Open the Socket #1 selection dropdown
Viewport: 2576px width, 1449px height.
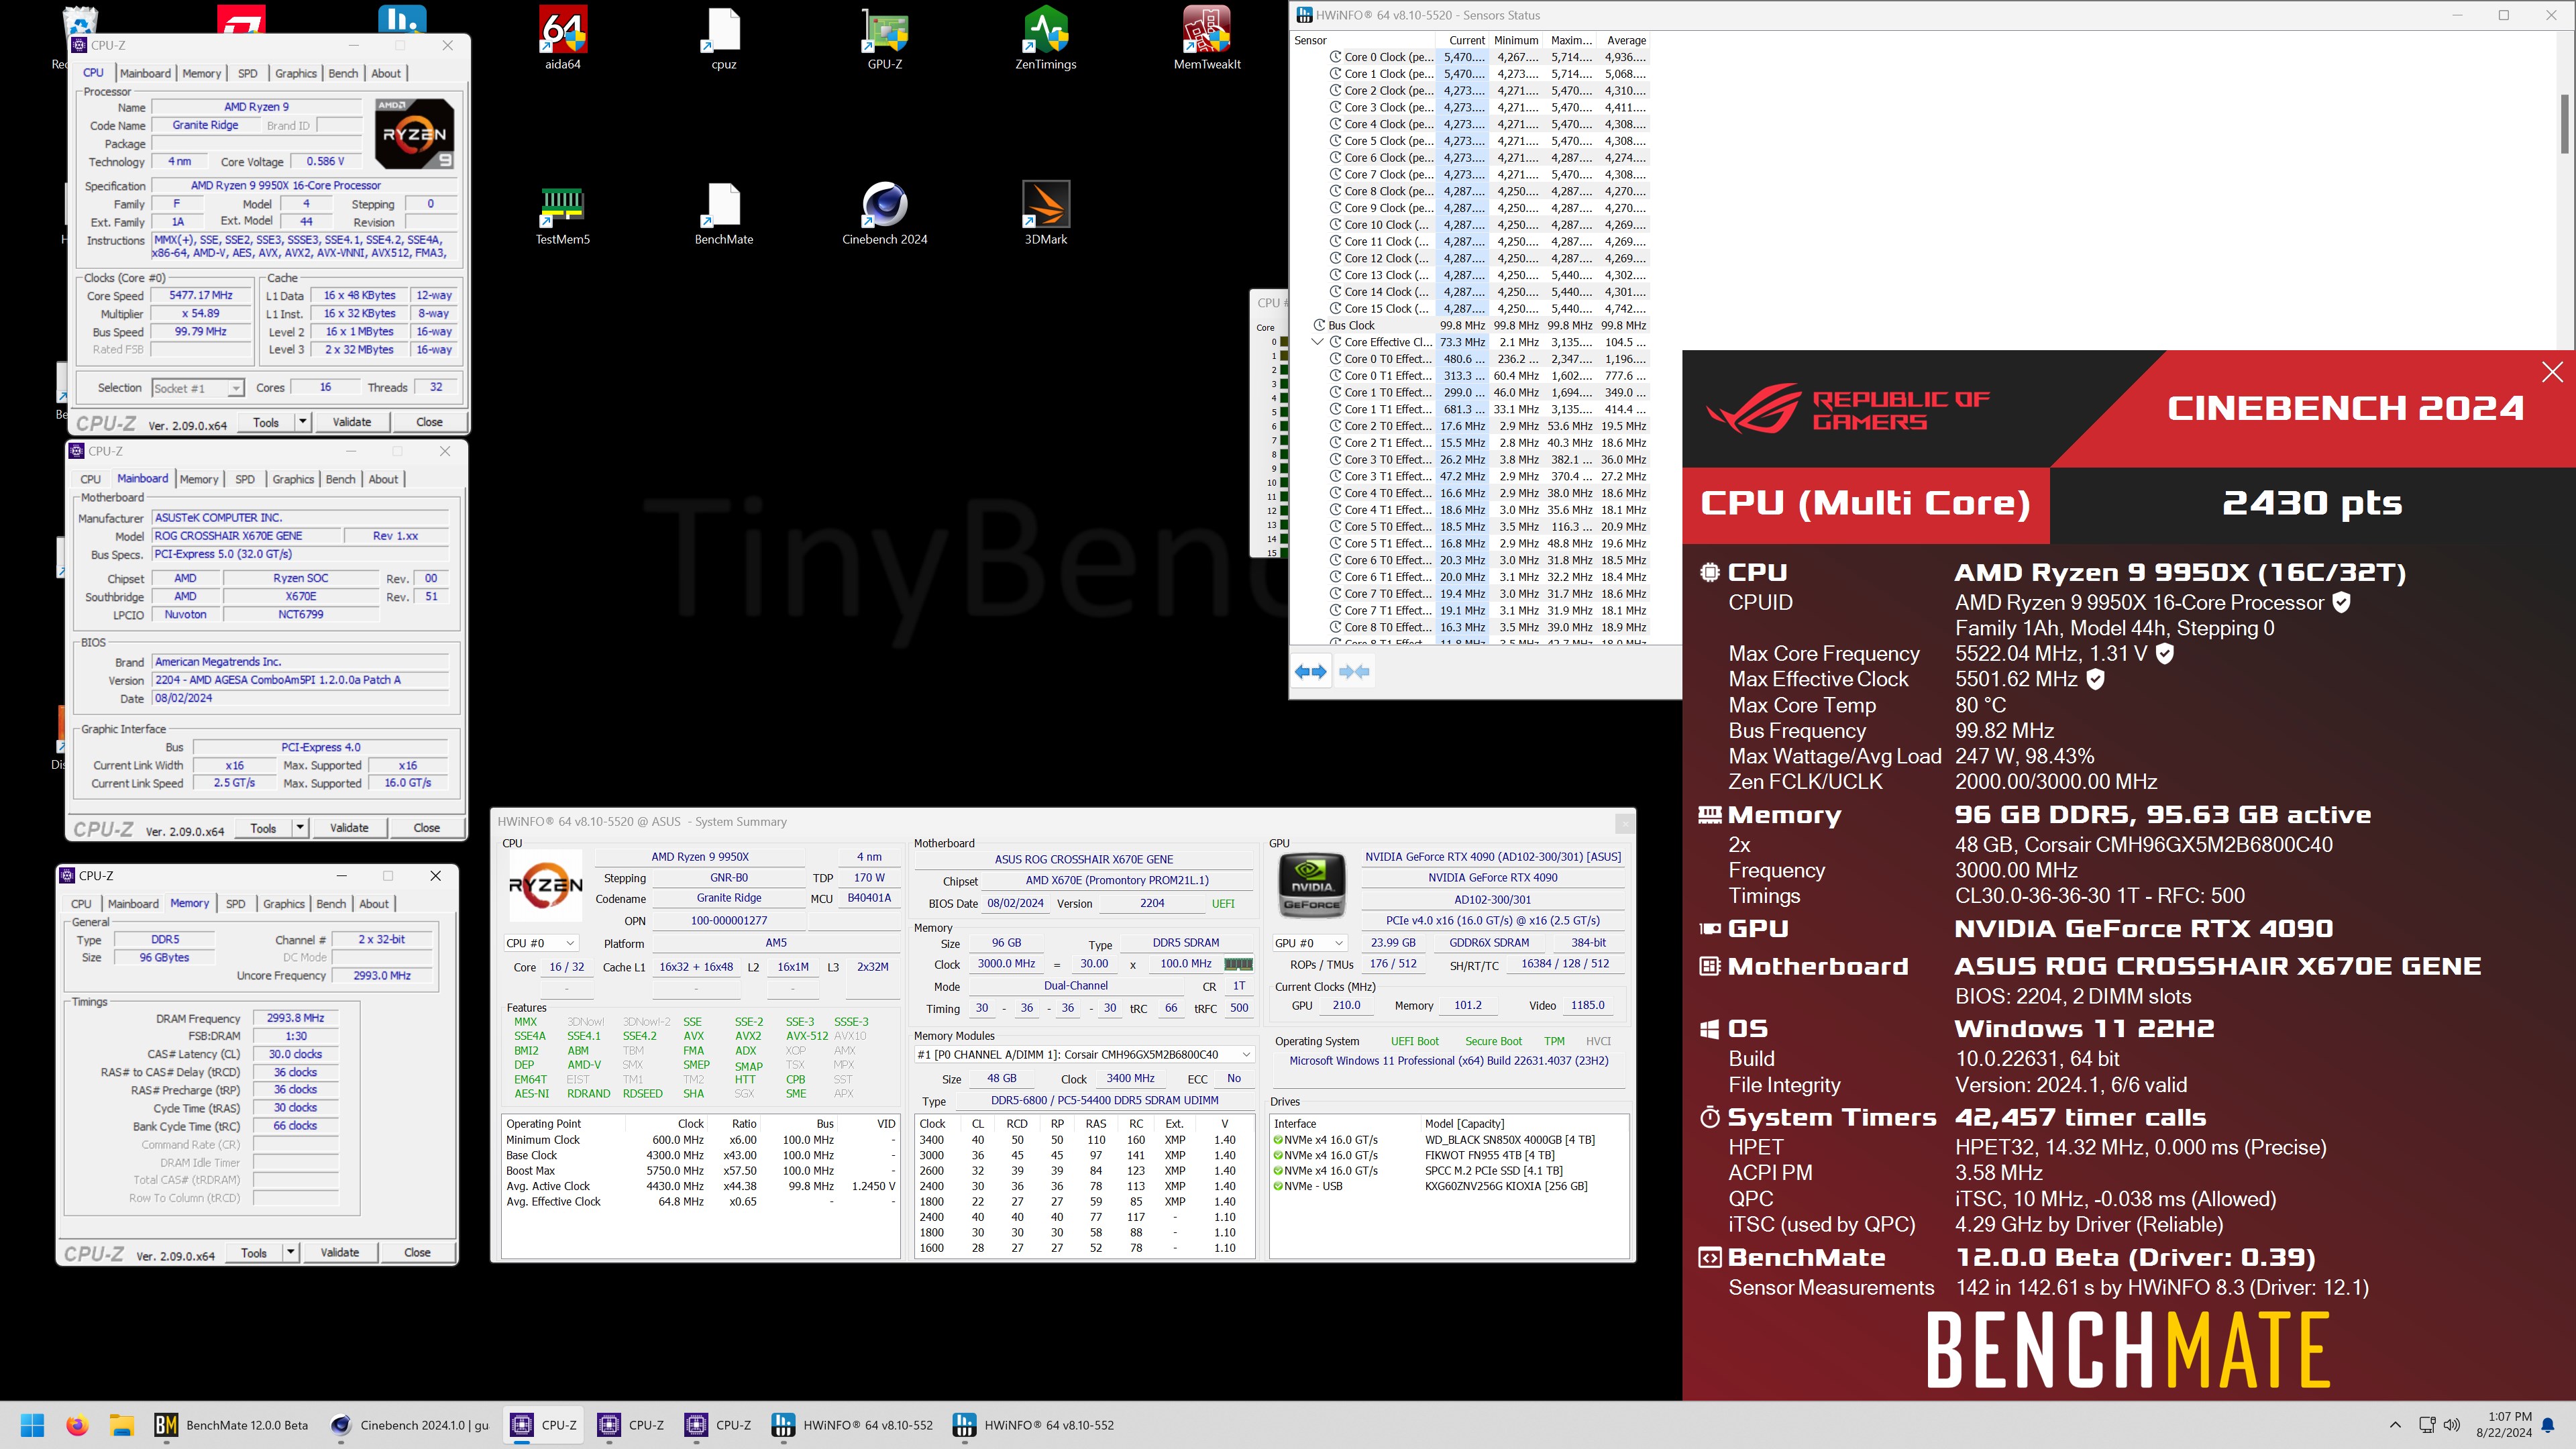point(197,388)
